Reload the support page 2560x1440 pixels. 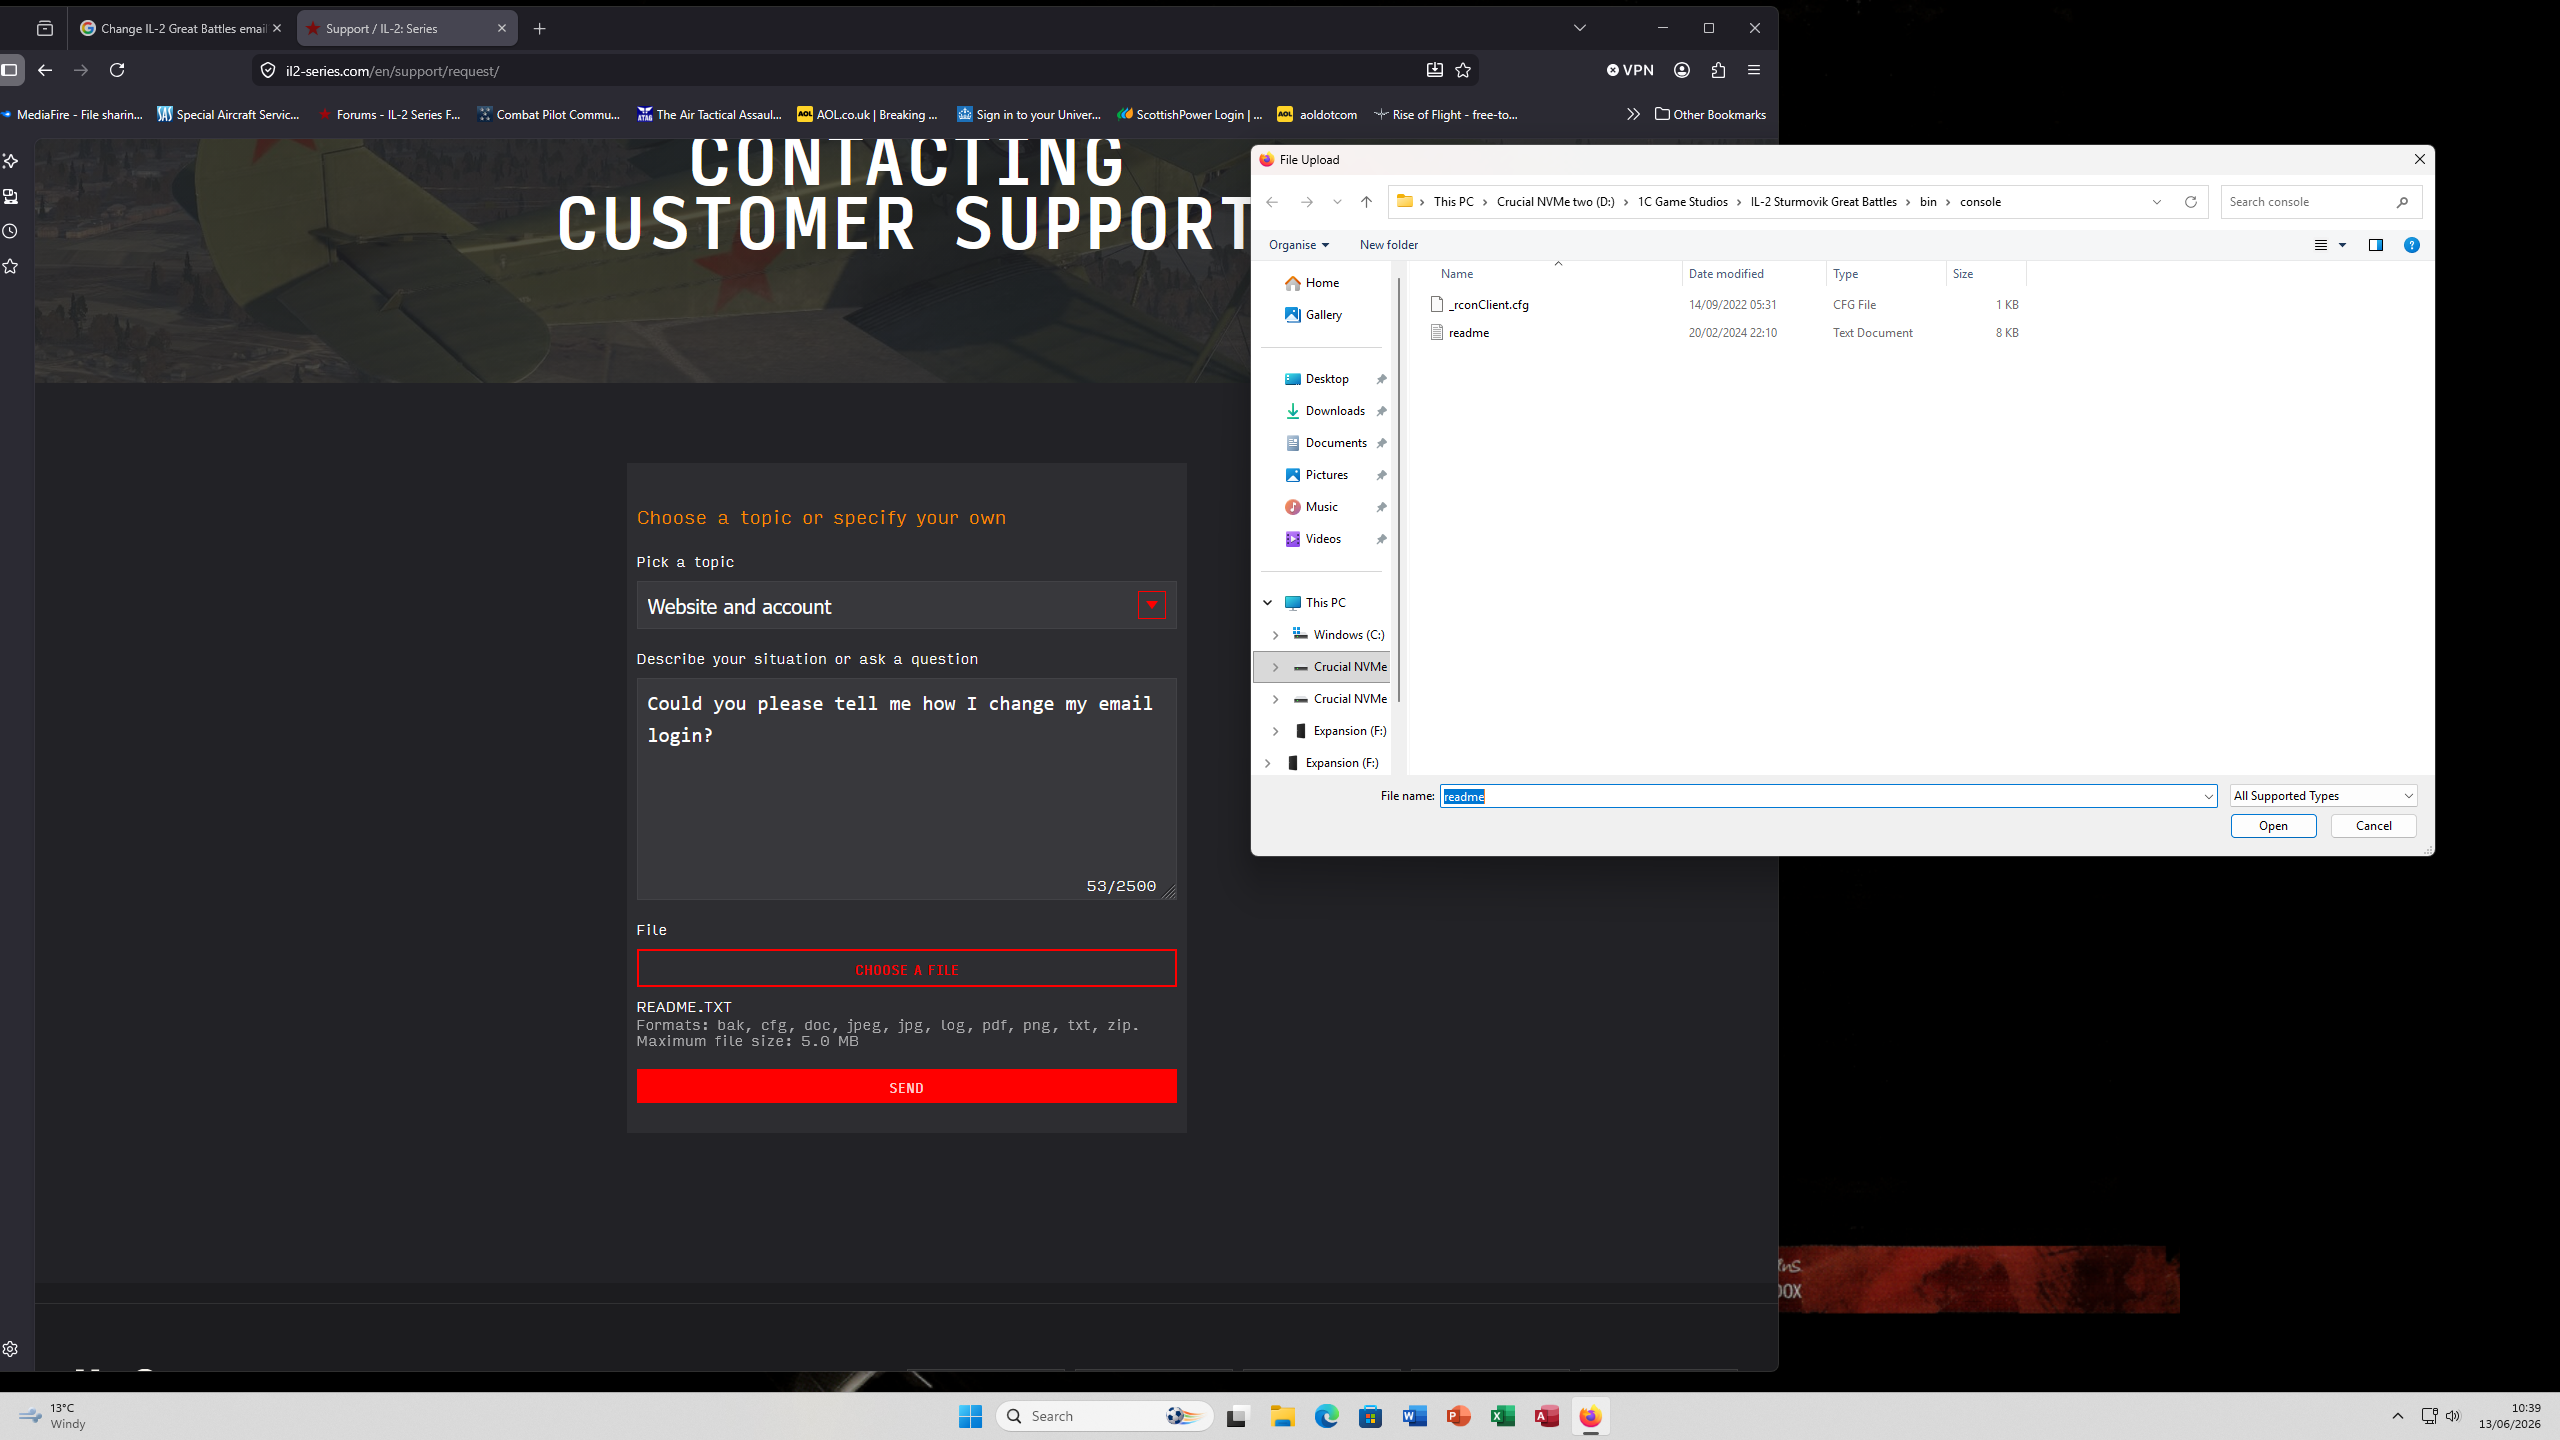117,70
